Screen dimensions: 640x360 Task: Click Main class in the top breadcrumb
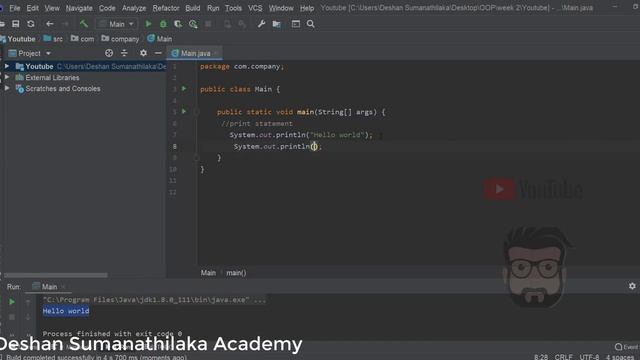[160, 39]
